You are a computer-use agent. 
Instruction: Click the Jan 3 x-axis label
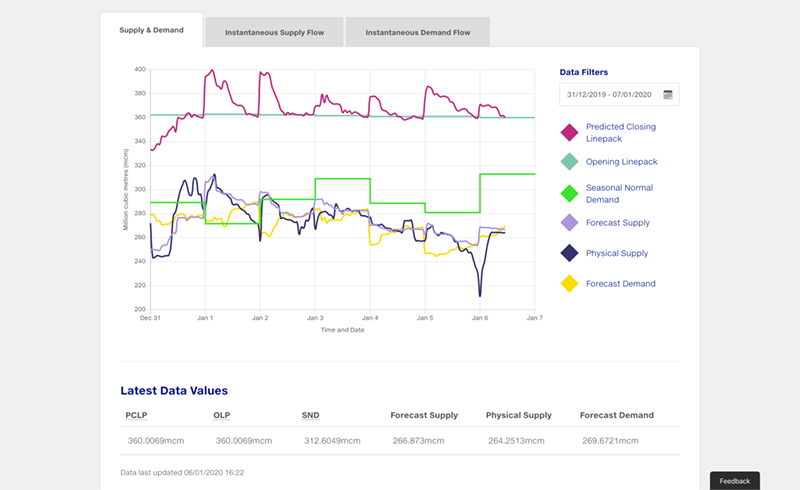[x=315, y=318]
